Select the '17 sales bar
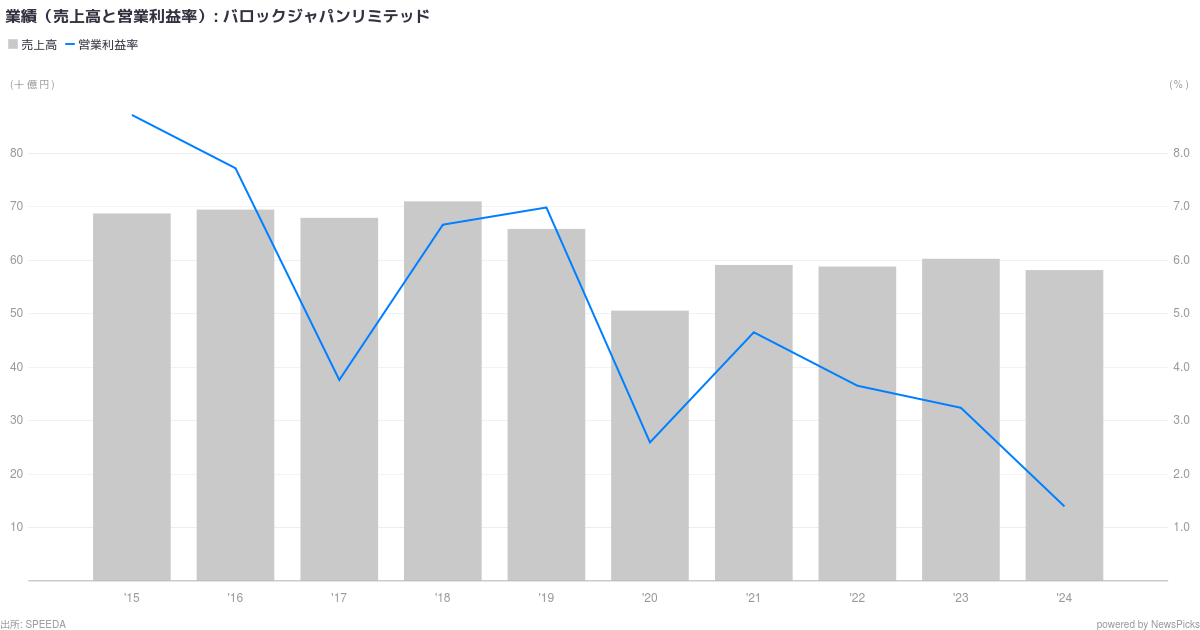 pyautogui.click(x=339, y=399)
